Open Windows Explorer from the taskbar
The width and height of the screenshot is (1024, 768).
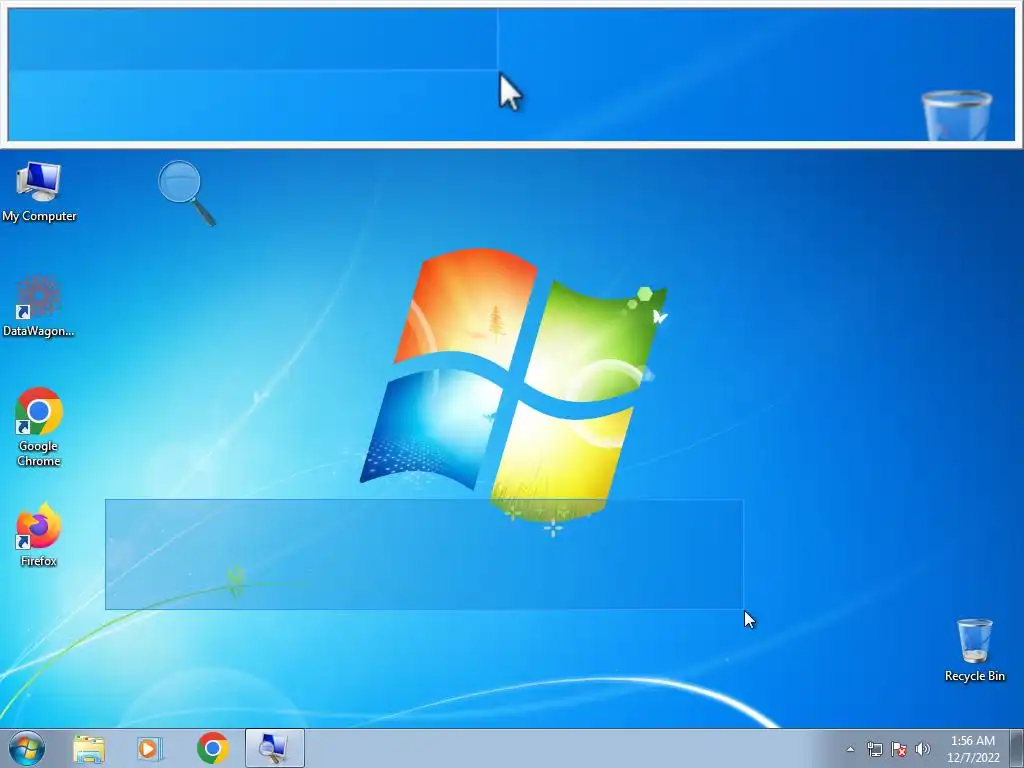89,748
